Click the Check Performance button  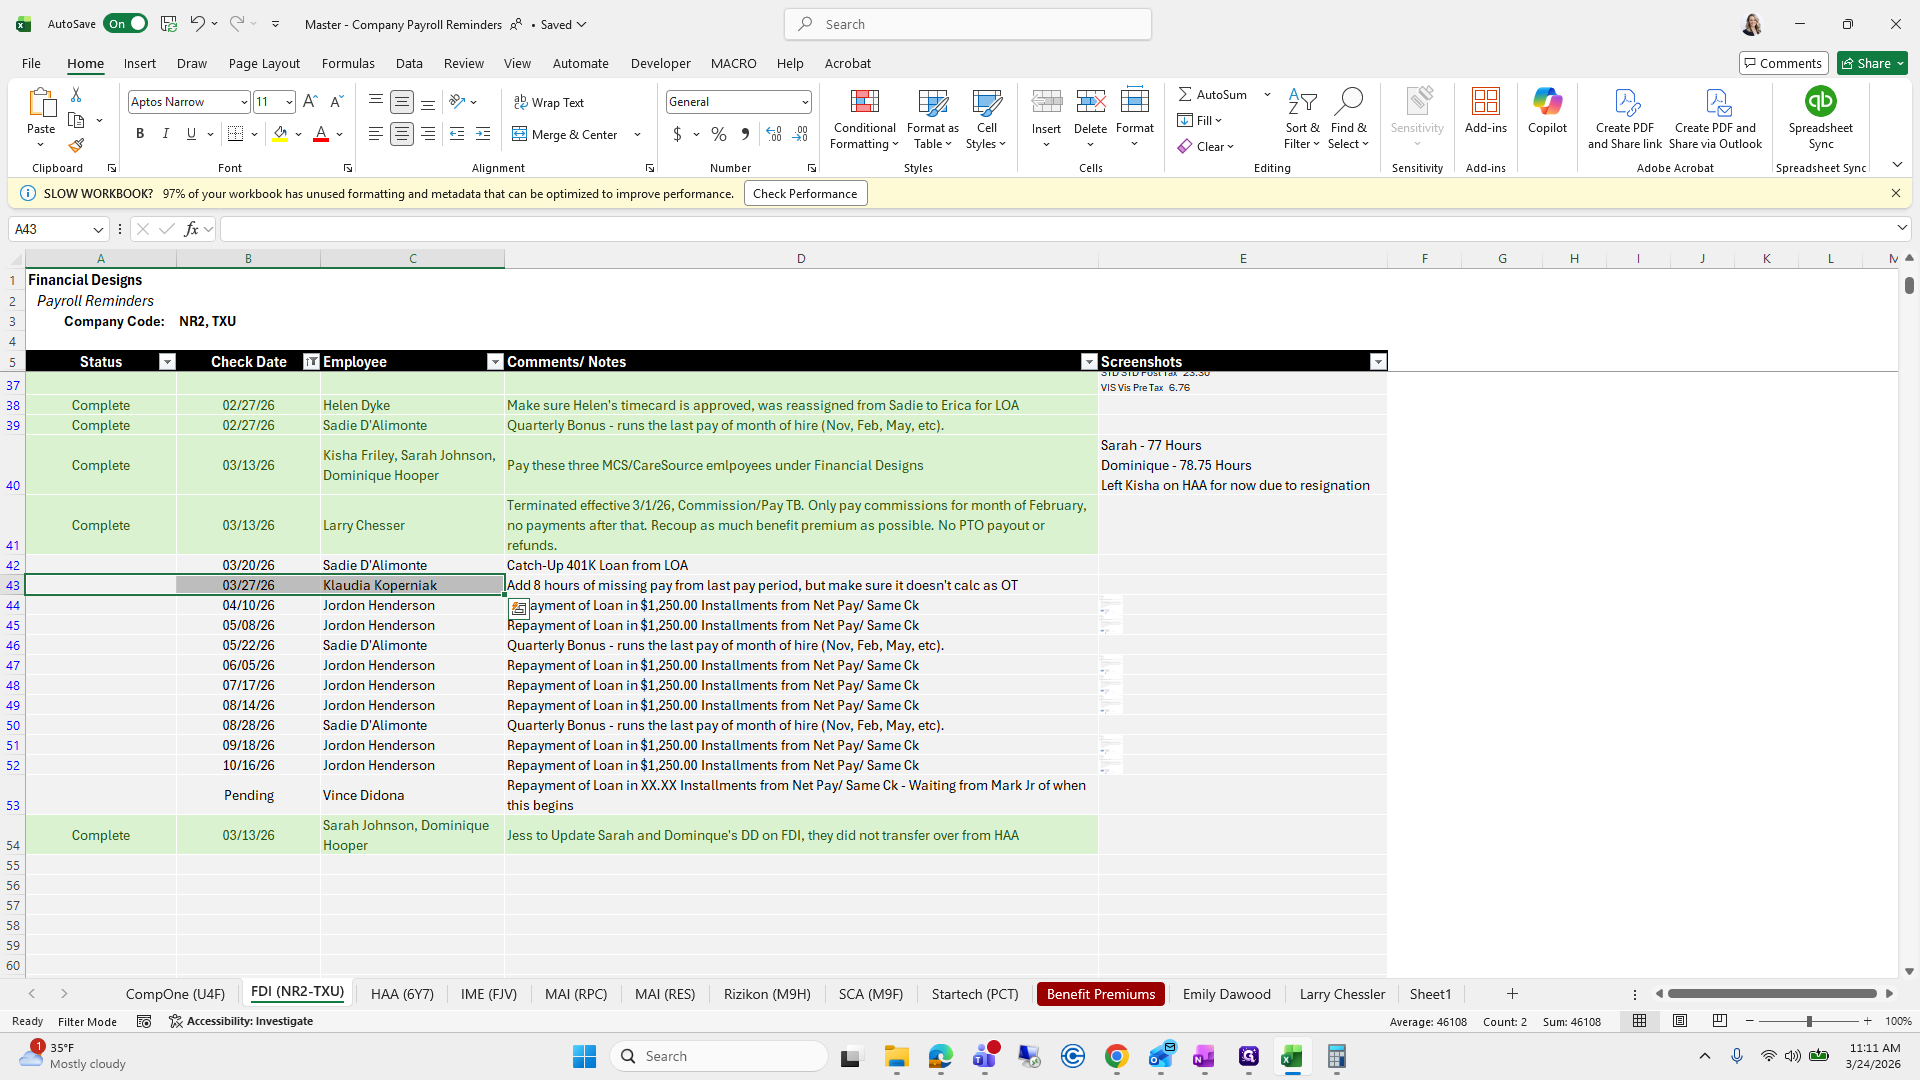point(805,194)
